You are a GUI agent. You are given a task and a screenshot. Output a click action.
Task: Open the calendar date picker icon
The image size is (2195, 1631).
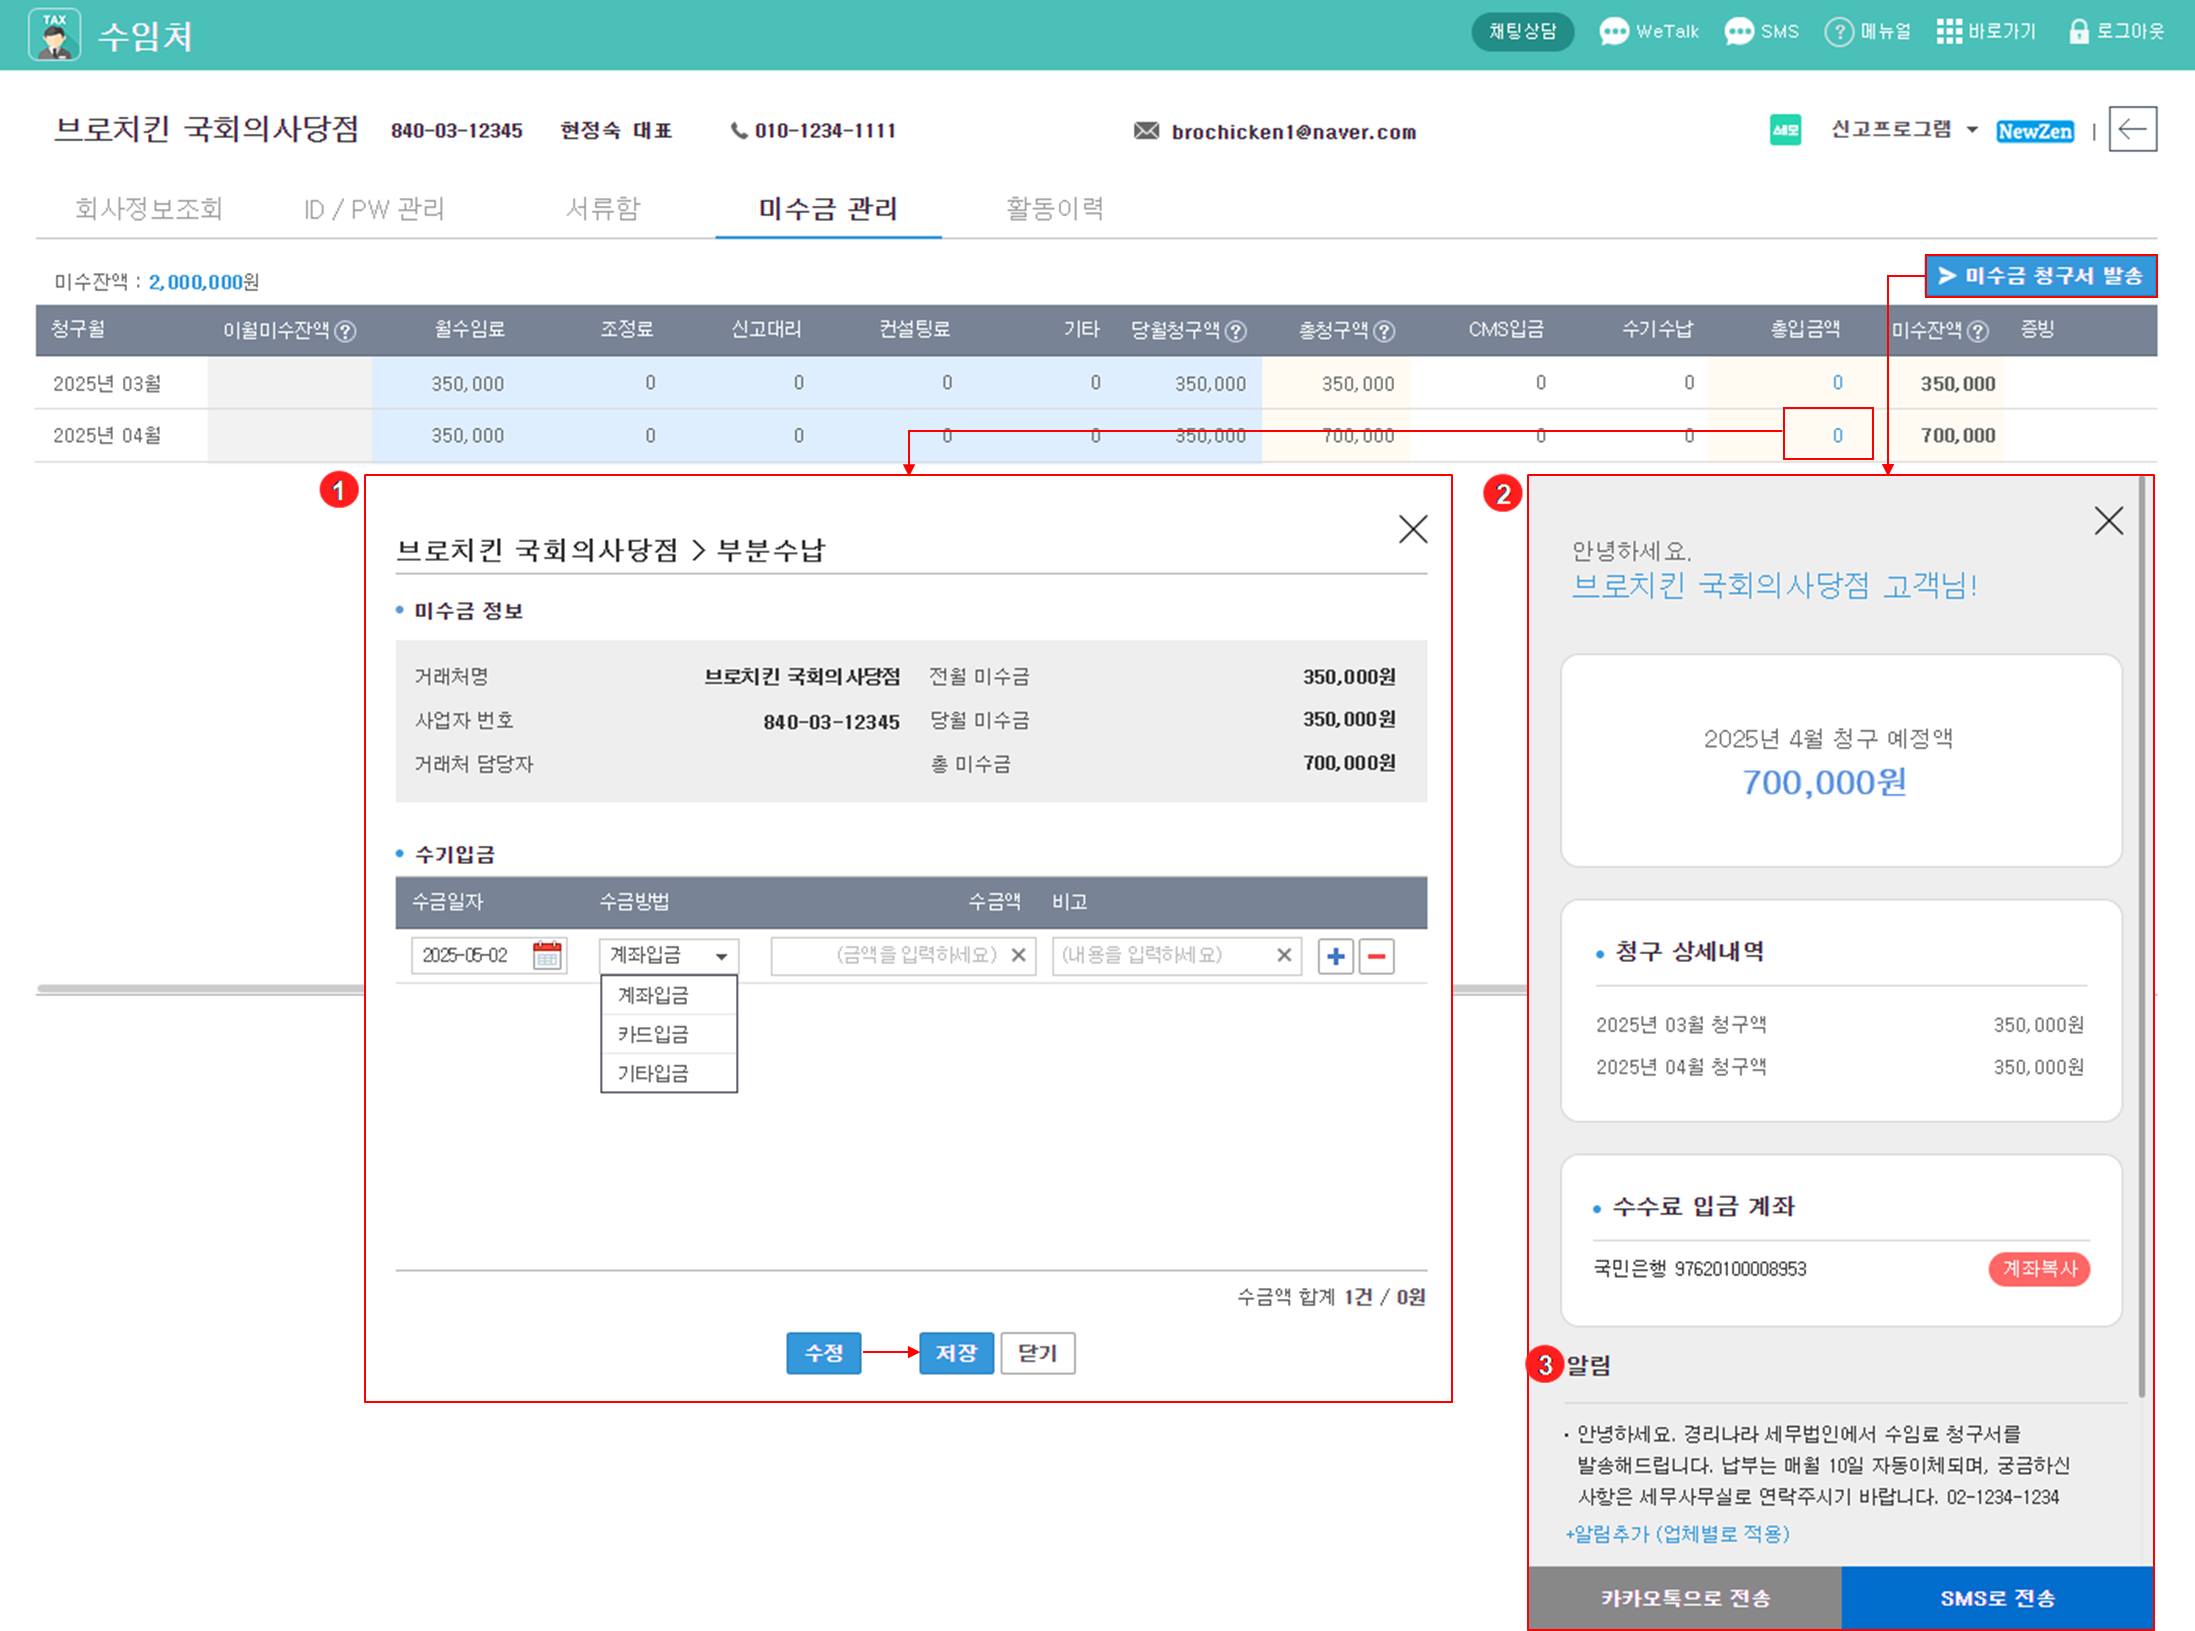[547, 955]
